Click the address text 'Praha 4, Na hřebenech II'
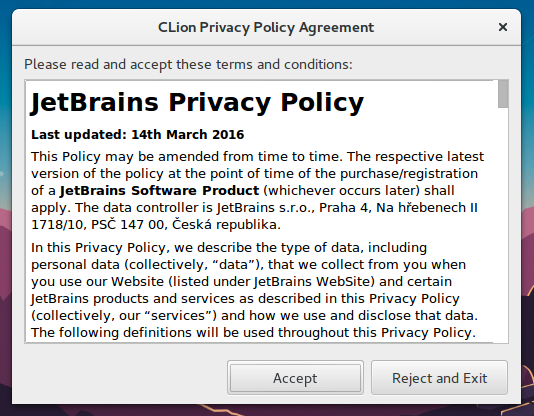Viewport: 534px width, 416px height. (398, 208)
